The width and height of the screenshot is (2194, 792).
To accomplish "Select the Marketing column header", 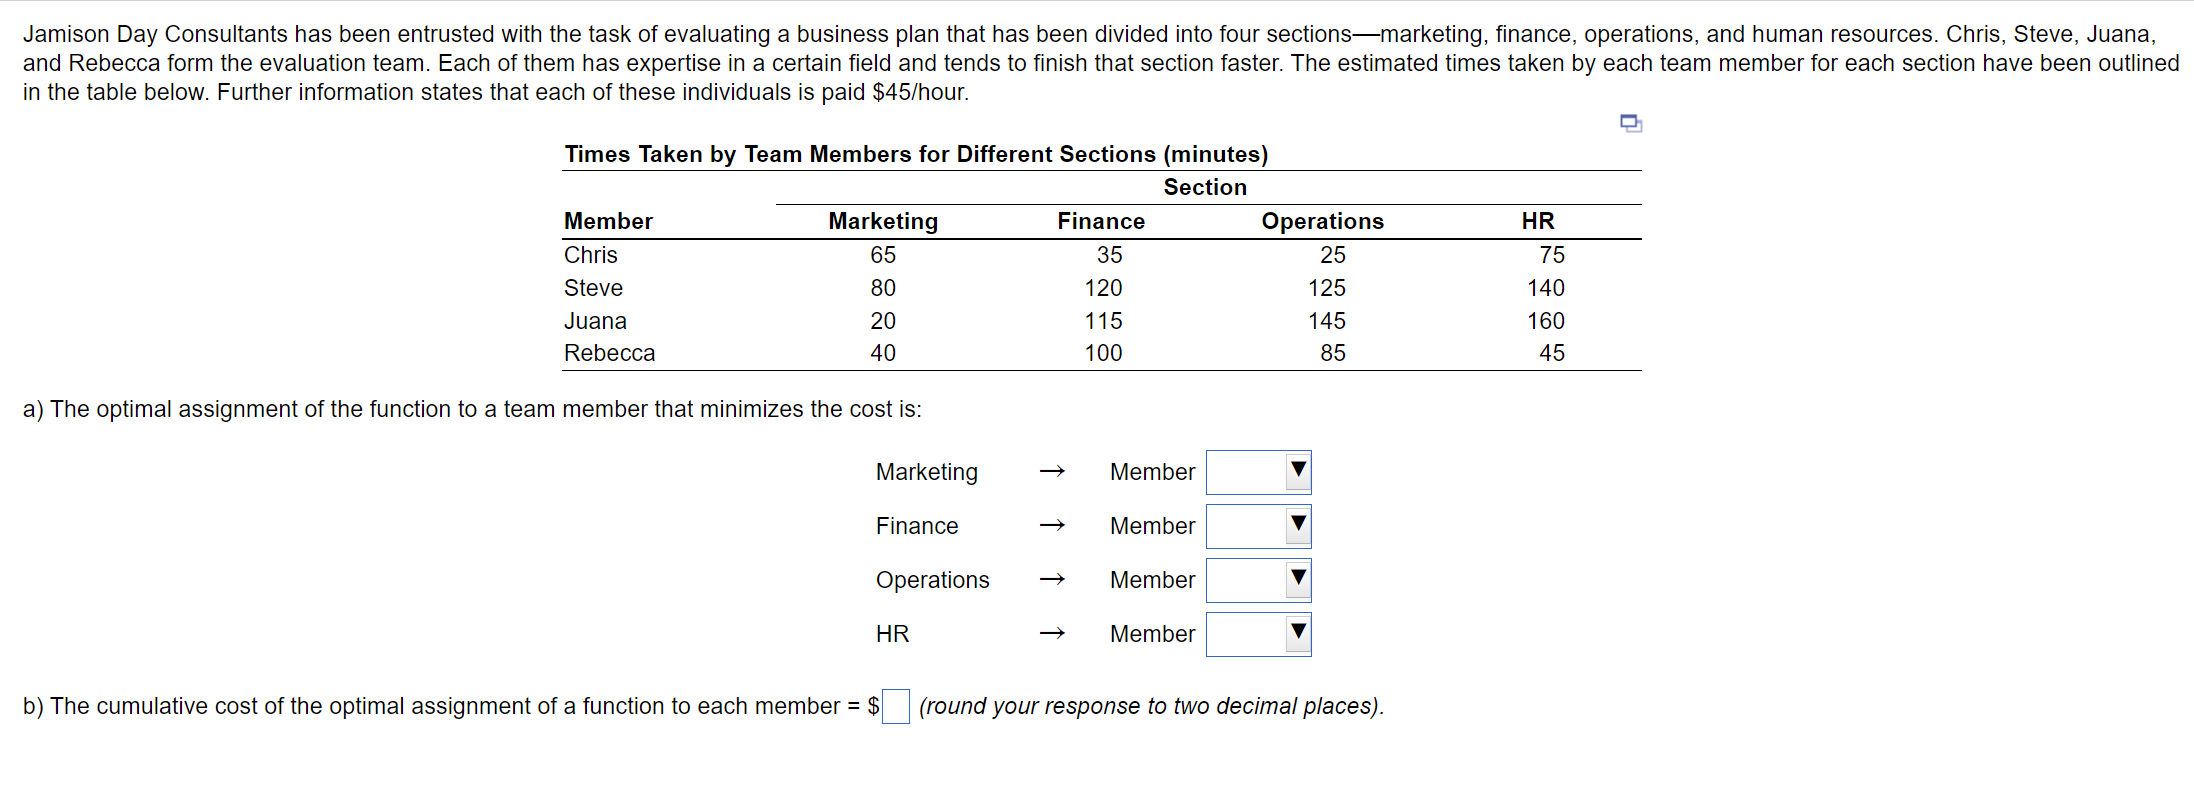I will tap(883, 221).
